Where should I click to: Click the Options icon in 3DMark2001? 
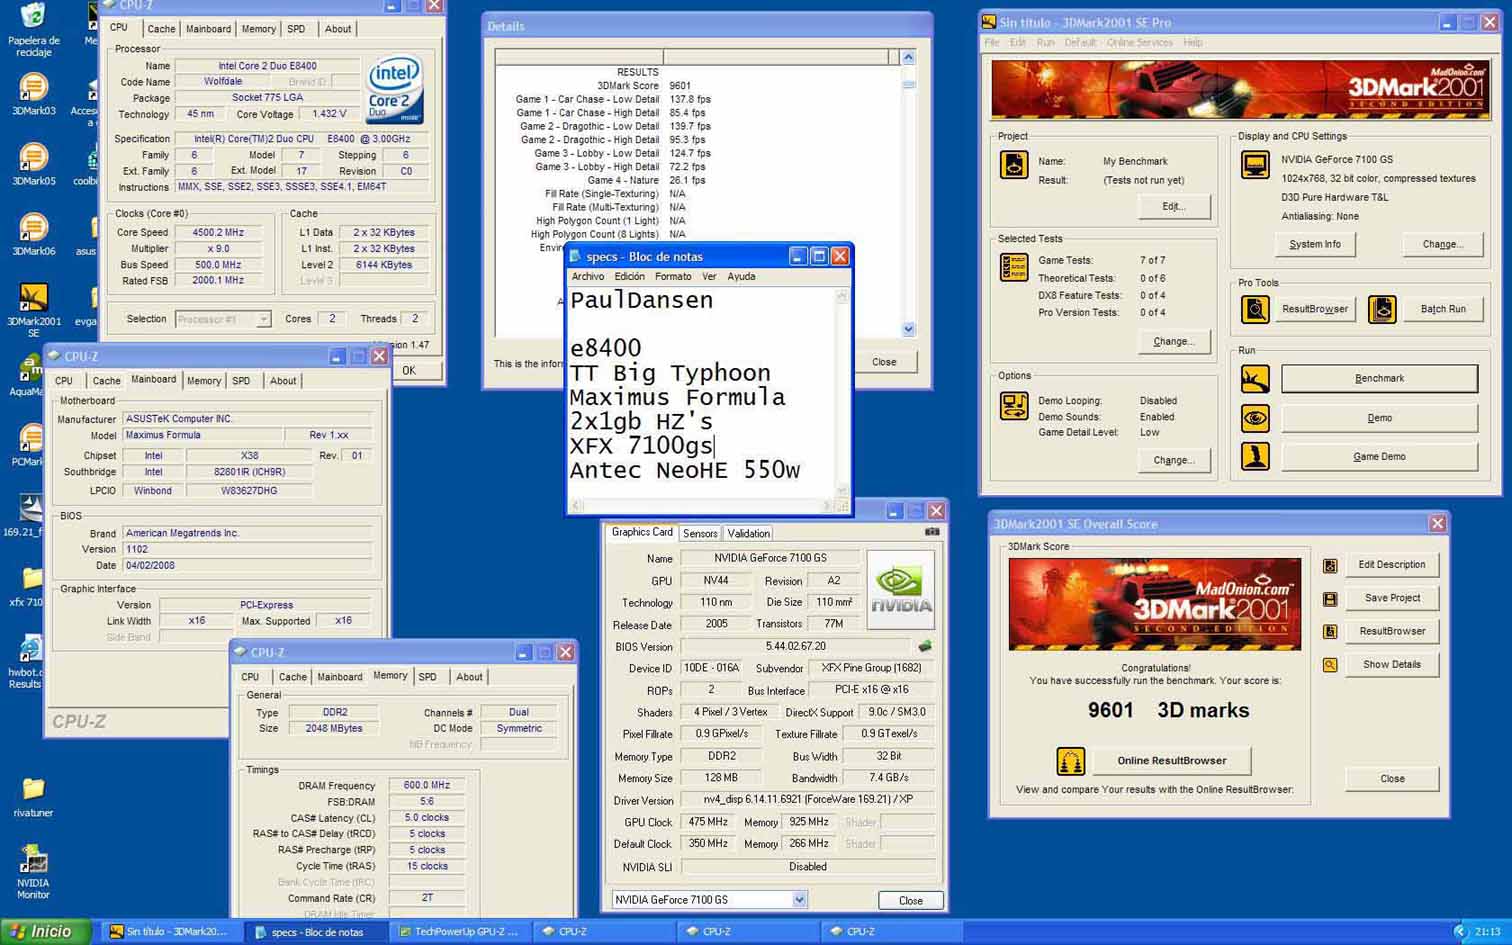[x=1013, y=405]
